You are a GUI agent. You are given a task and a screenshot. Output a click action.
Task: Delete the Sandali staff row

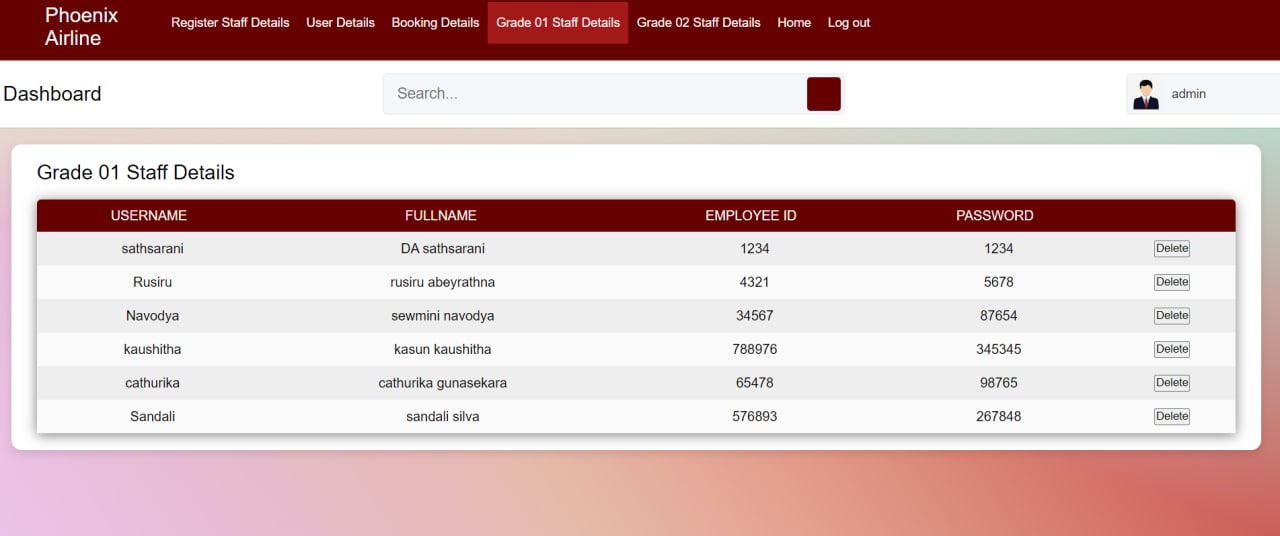(x=1172, y=416)
